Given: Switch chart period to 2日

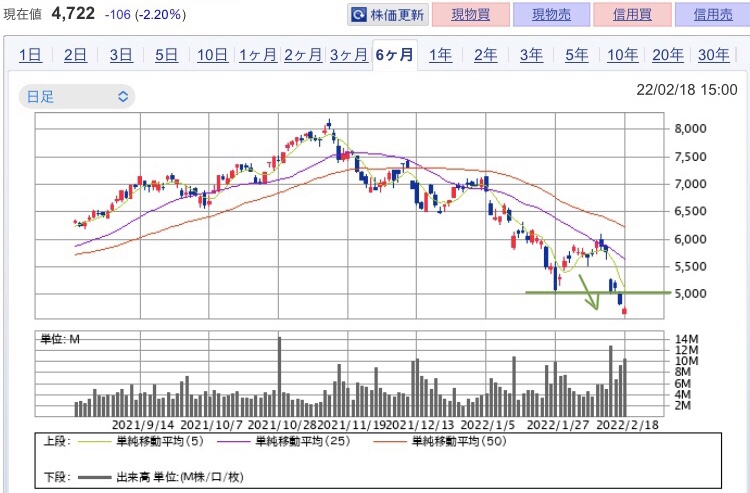Looking at the screenshot, I should 75,55.
